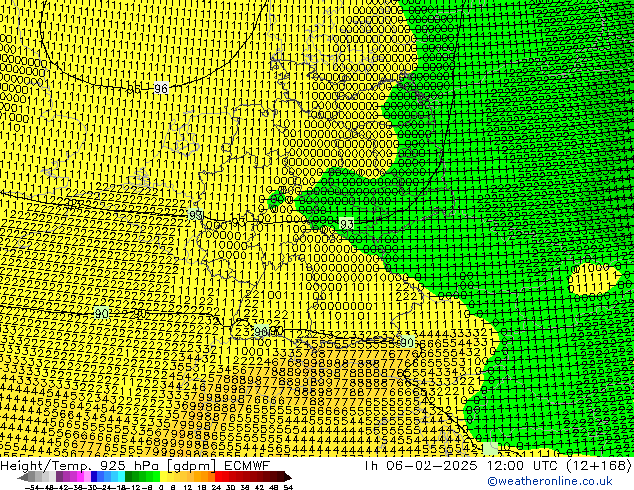
Task: Click the 06-02-2025 12:00 UTC date label
Action: coord(474,466)
